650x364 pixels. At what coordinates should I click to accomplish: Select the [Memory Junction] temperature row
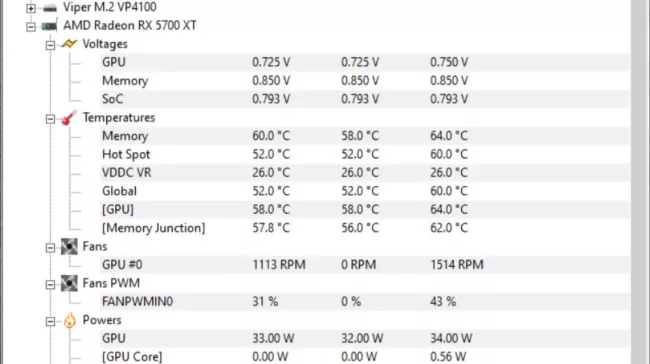click(x=365, y=228)
